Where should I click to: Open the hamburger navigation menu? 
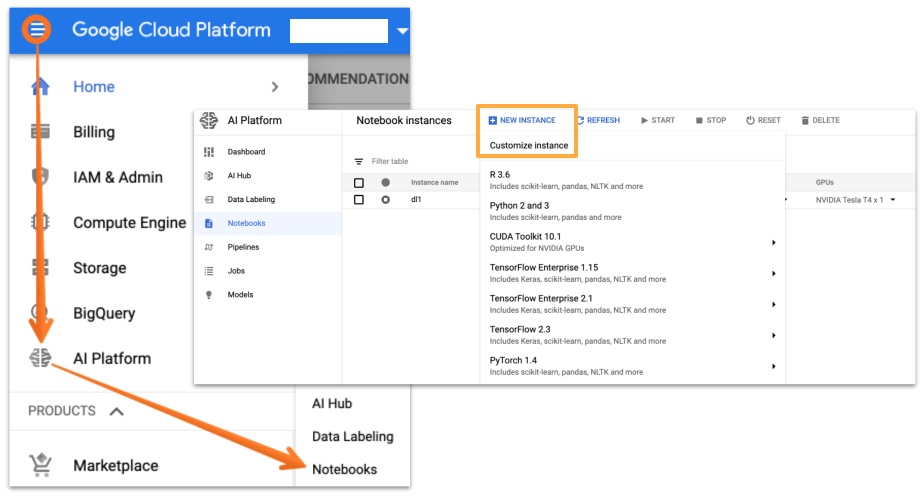[x=37, y=30]
